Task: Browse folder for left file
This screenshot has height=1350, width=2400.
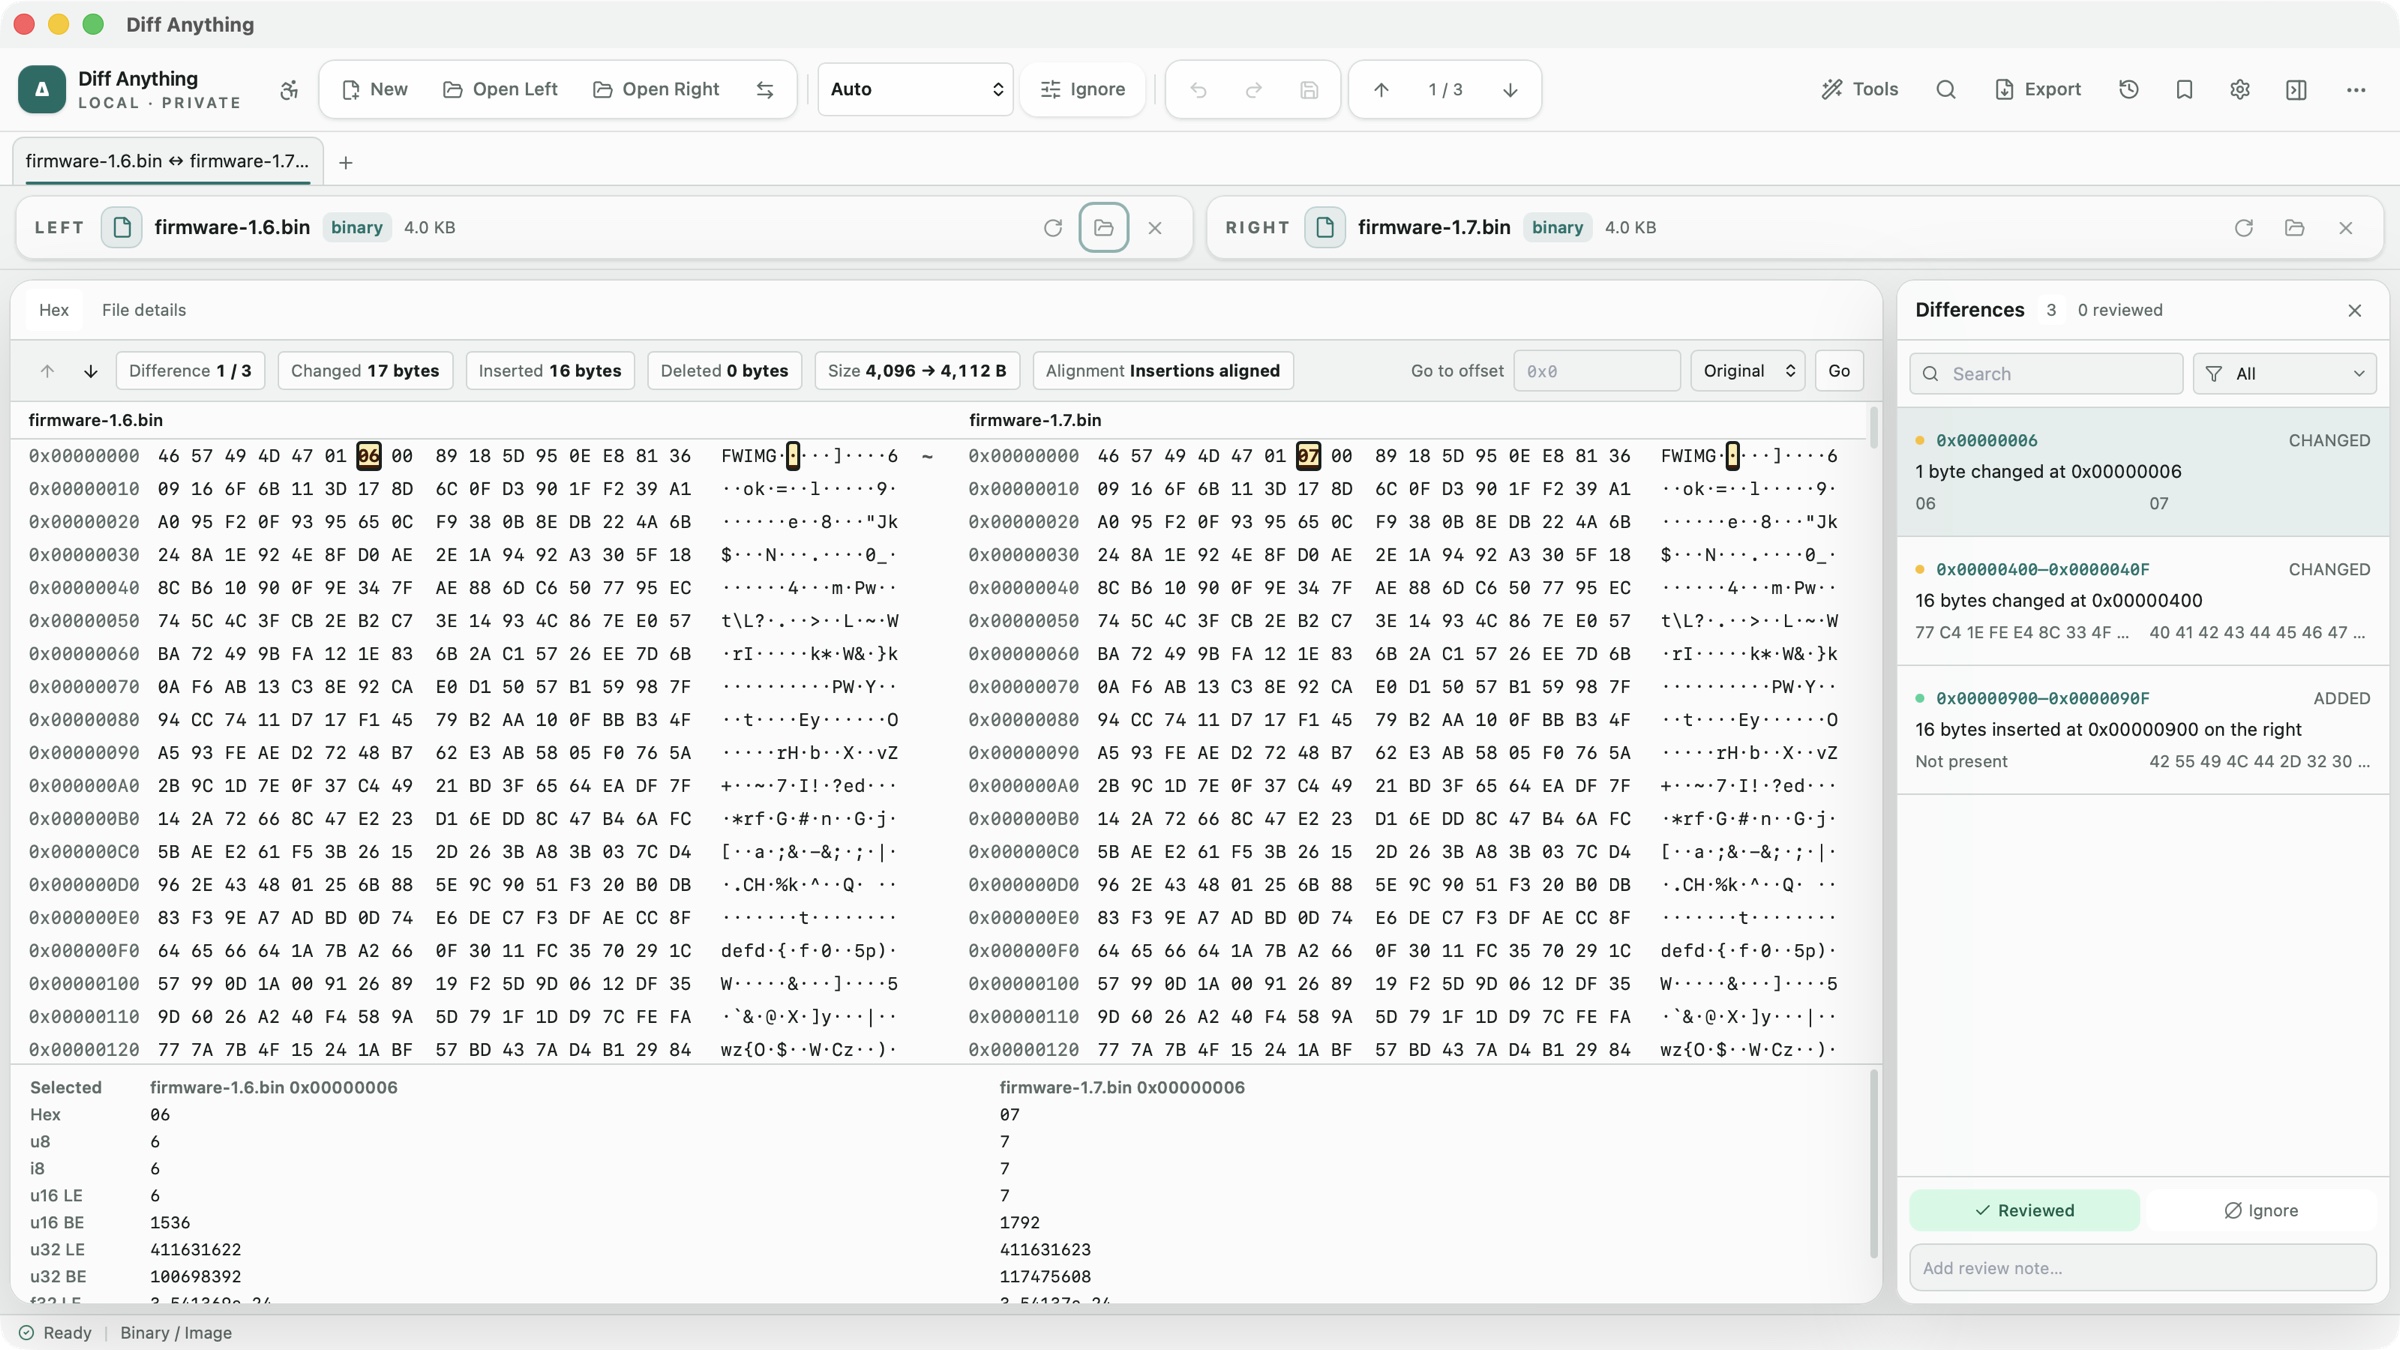Action: (1104, 228)
